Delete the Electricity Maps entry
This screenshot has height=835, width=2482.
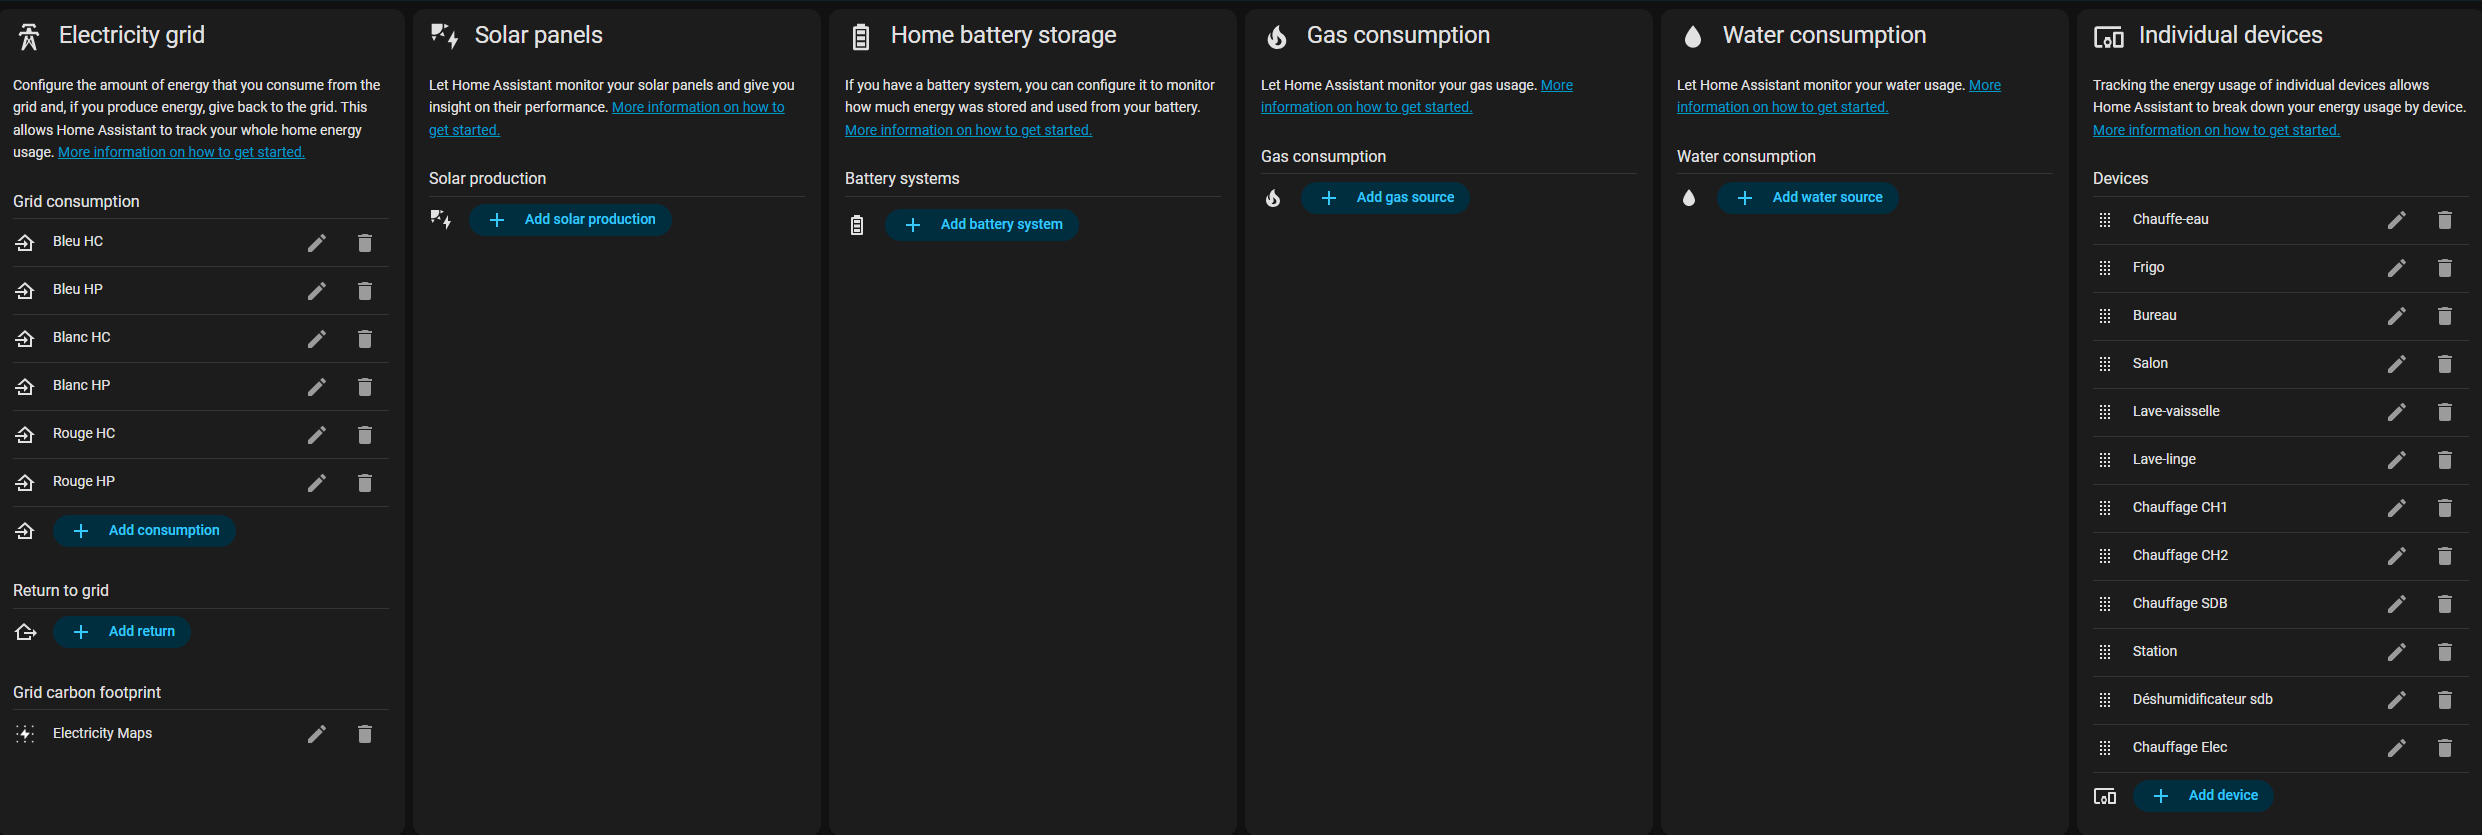coord(365,734)
